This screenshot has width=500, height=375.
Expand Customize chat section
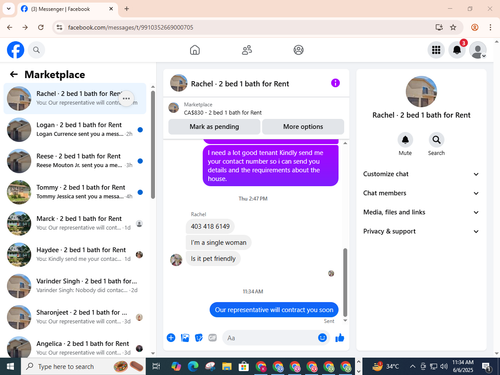421,174
